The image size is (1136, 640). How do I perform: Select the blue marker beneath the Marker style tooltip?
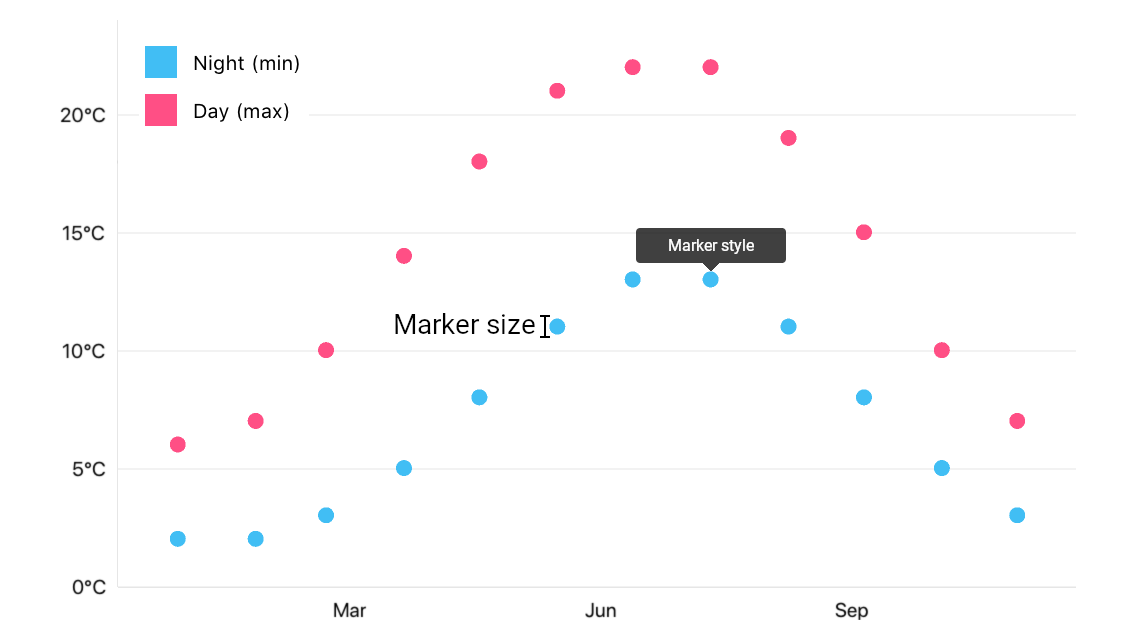pyautogui.click(x=710, y=279)
